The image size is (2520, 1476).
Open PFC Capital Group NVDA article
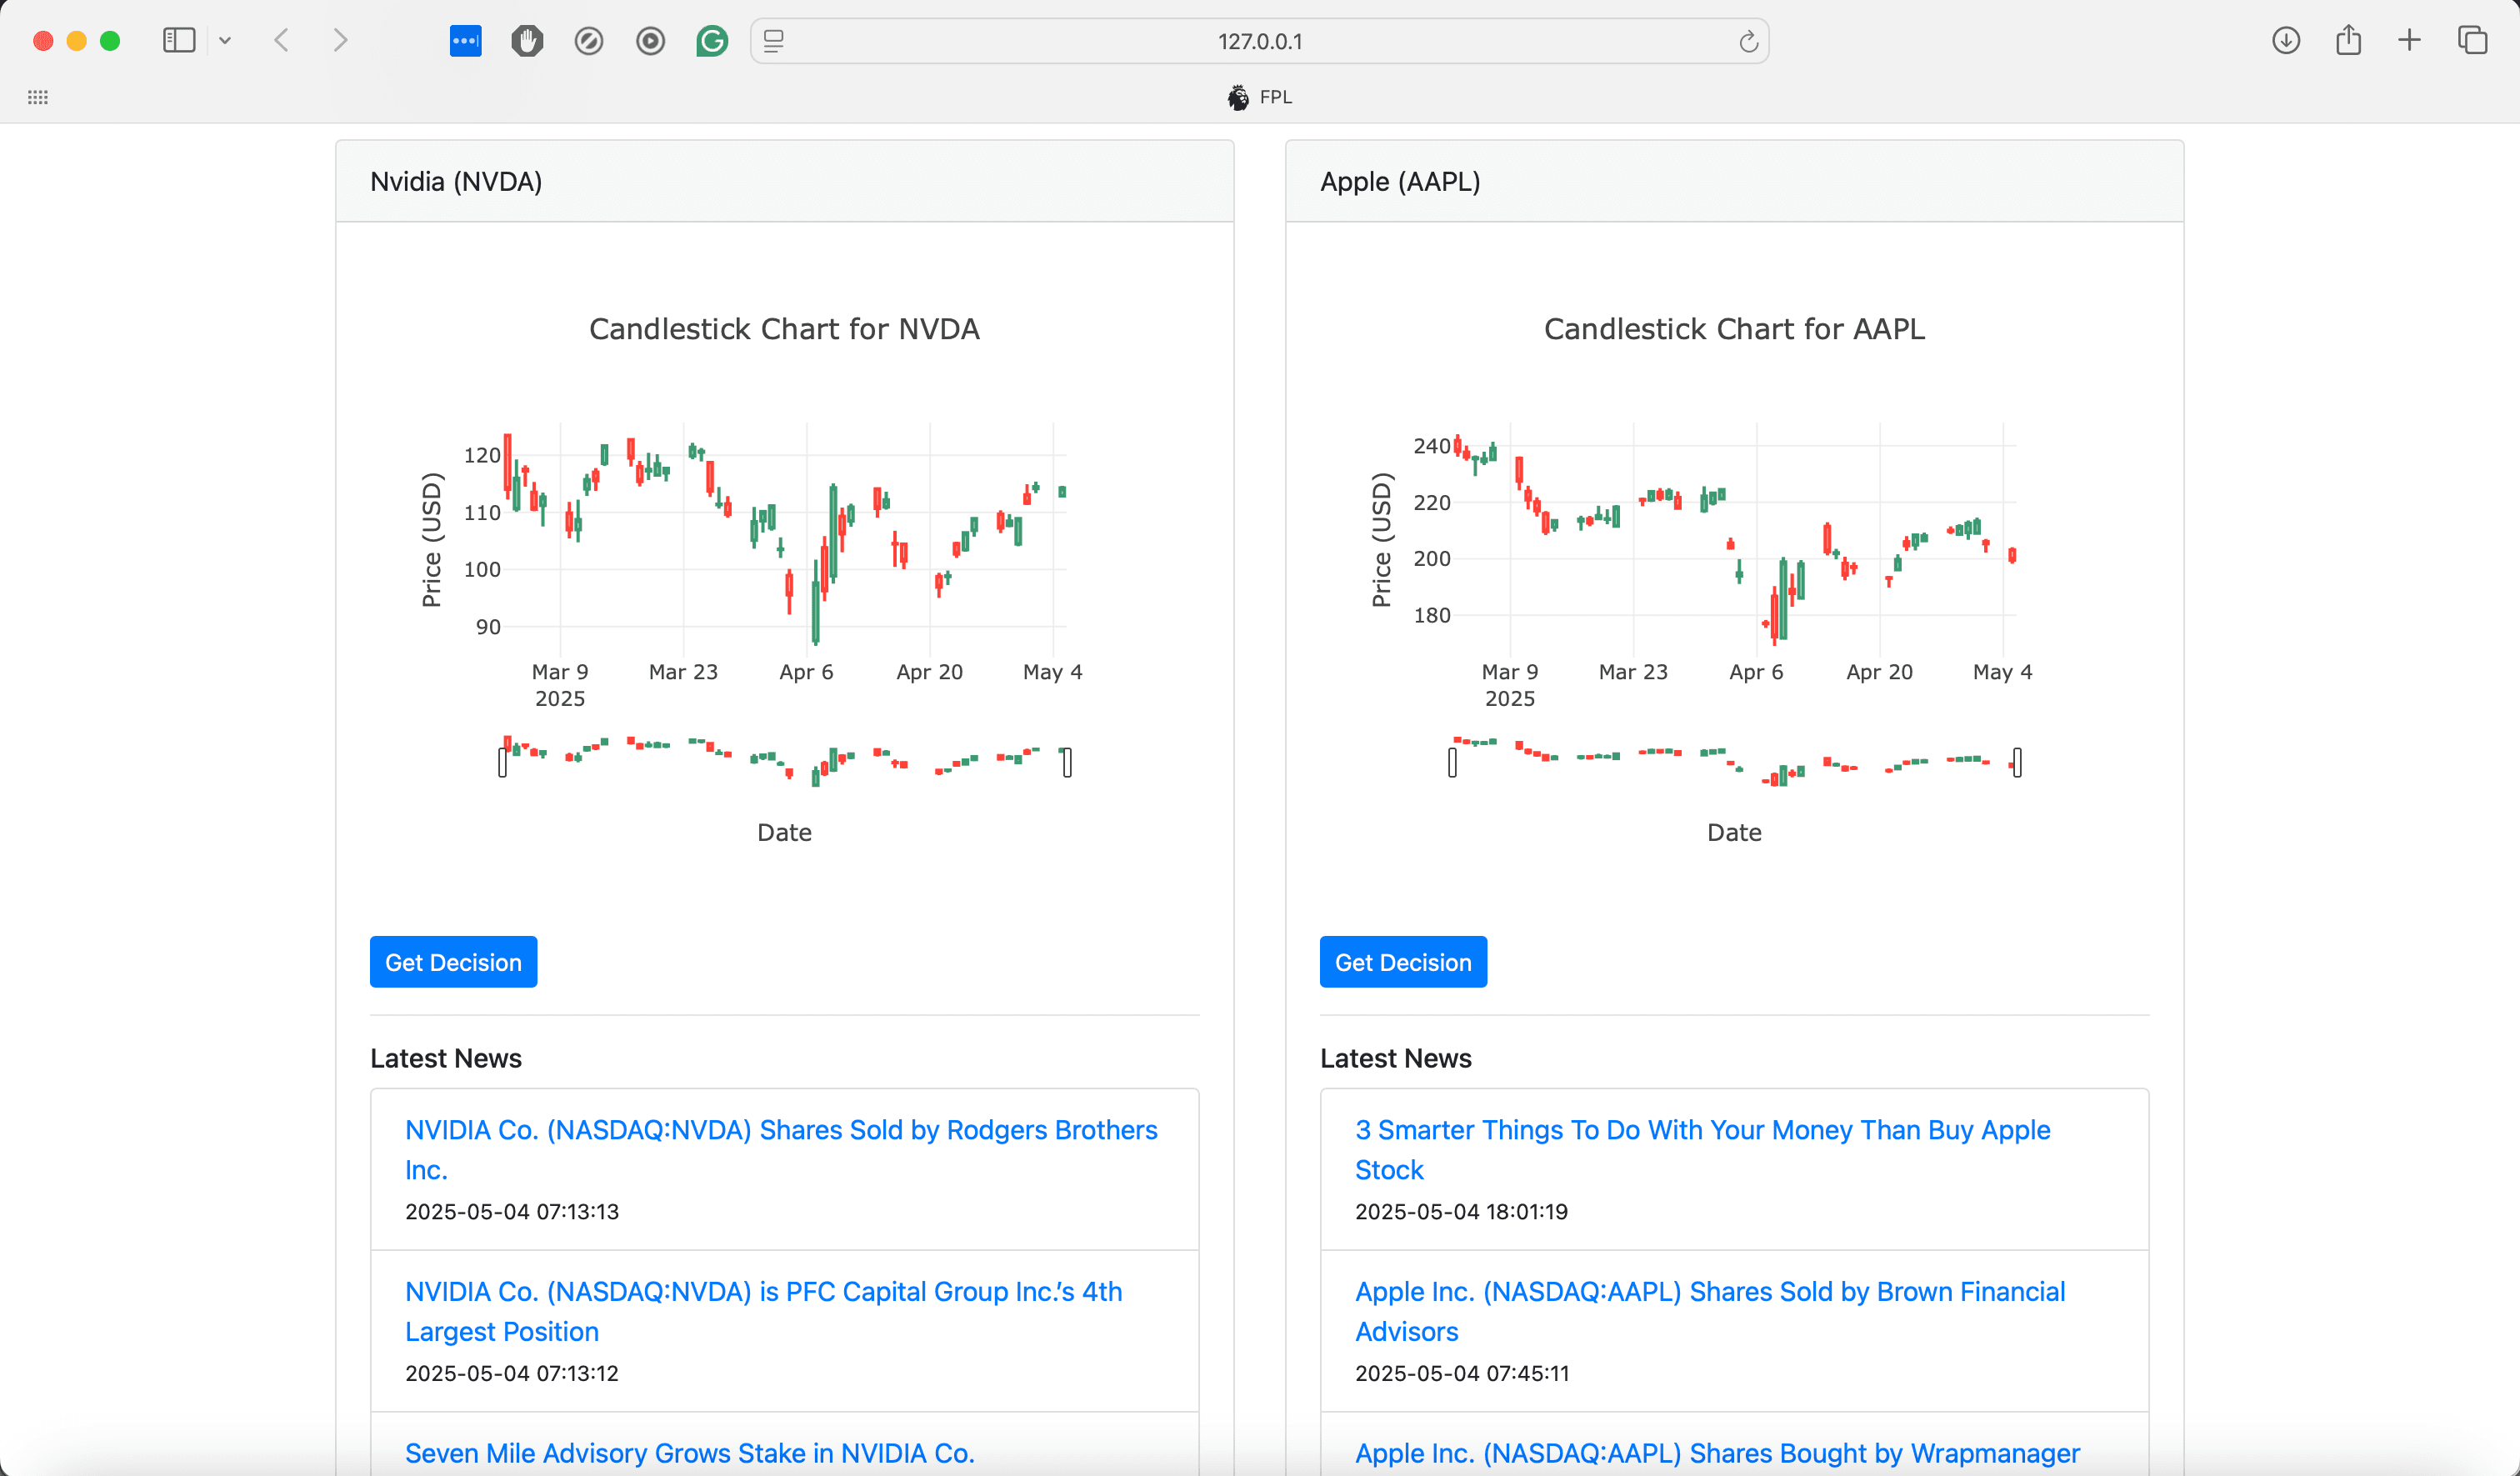point(763,1311)
